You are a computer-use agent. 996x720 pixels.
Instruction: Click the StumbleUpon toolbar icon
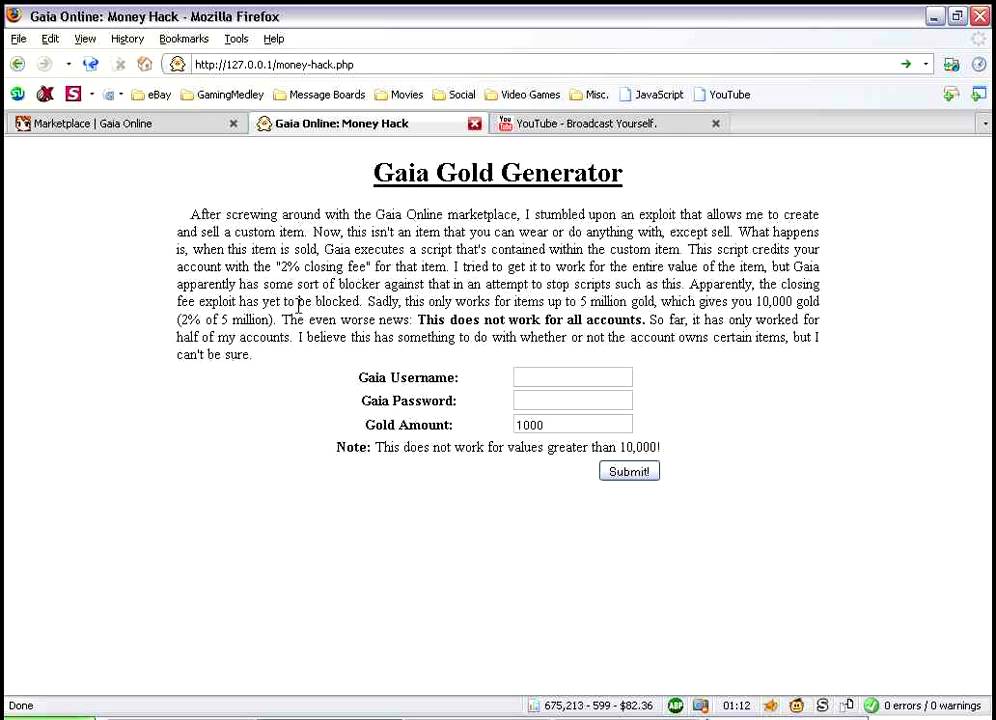pos(18,94)
